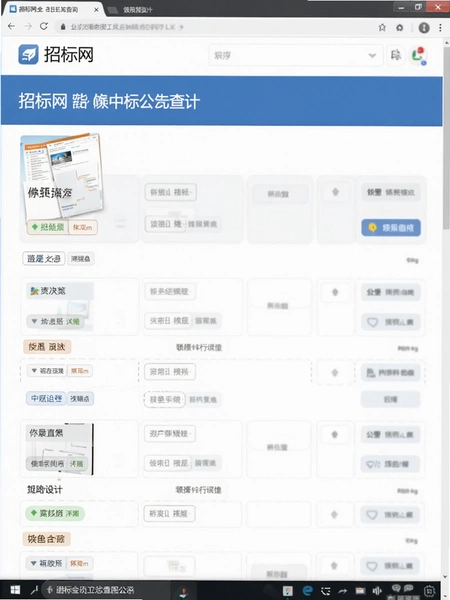Open the browser three-dot menu
The height and width of the screenshot is (600, 450).
[440, 28]
